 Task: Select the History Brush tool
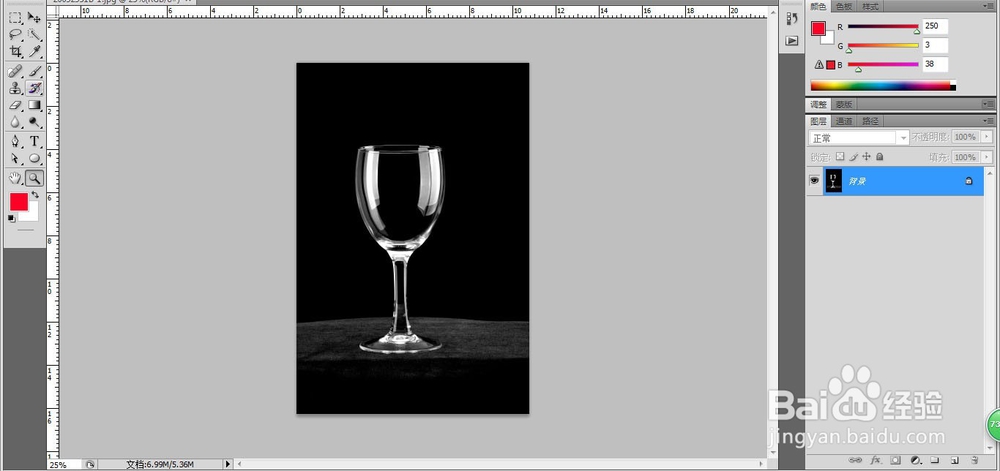tap(34, 88)
